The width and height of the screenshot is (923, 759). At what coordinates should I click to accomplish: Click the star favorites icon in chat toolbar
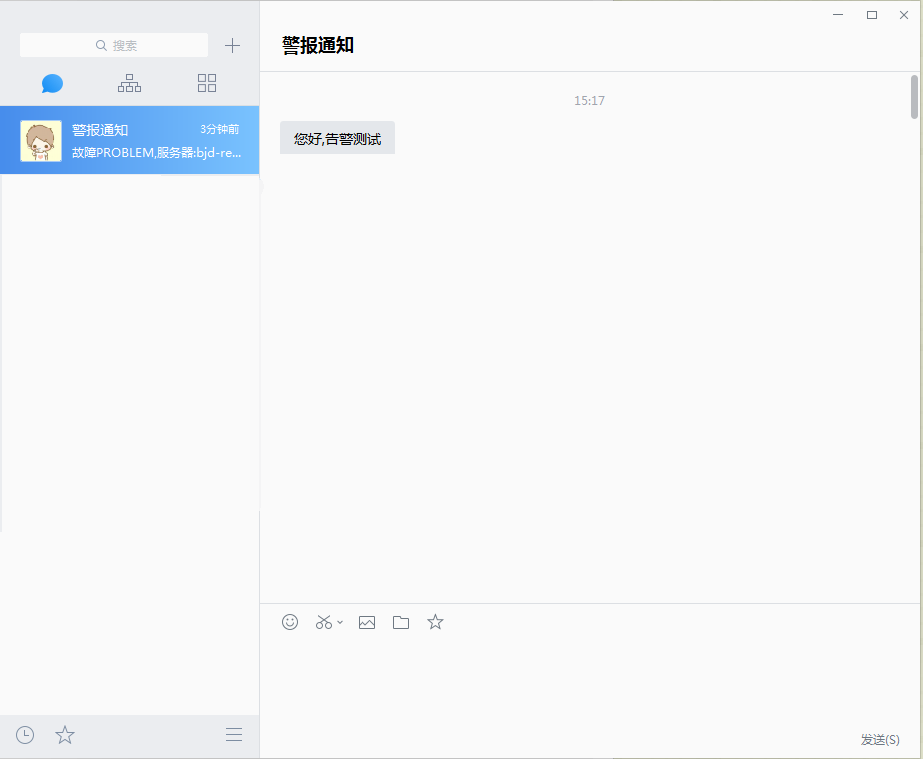click(x=435, y=622)
